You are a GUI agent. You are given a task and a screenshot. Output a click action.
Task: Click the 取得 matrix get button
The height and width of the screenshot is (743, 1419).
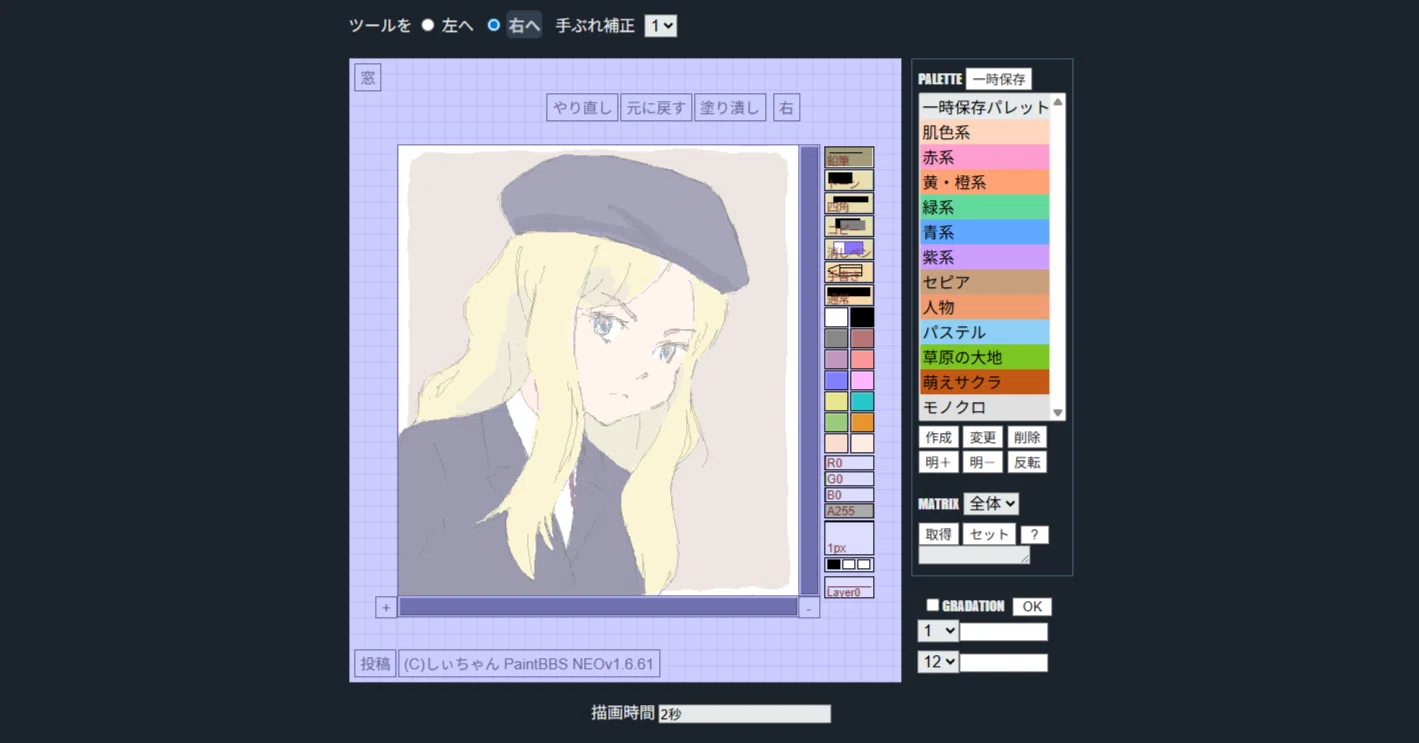coord(938,534)
